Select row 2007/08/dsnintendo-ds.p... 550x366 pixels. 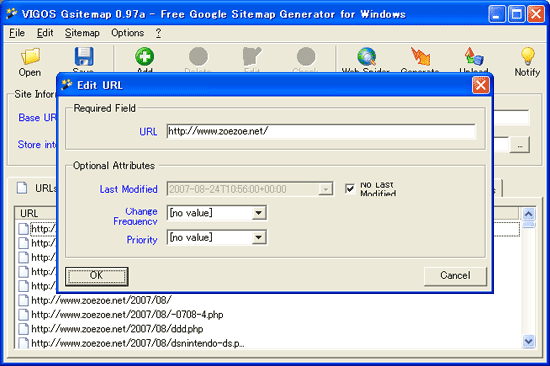(138, 343)
